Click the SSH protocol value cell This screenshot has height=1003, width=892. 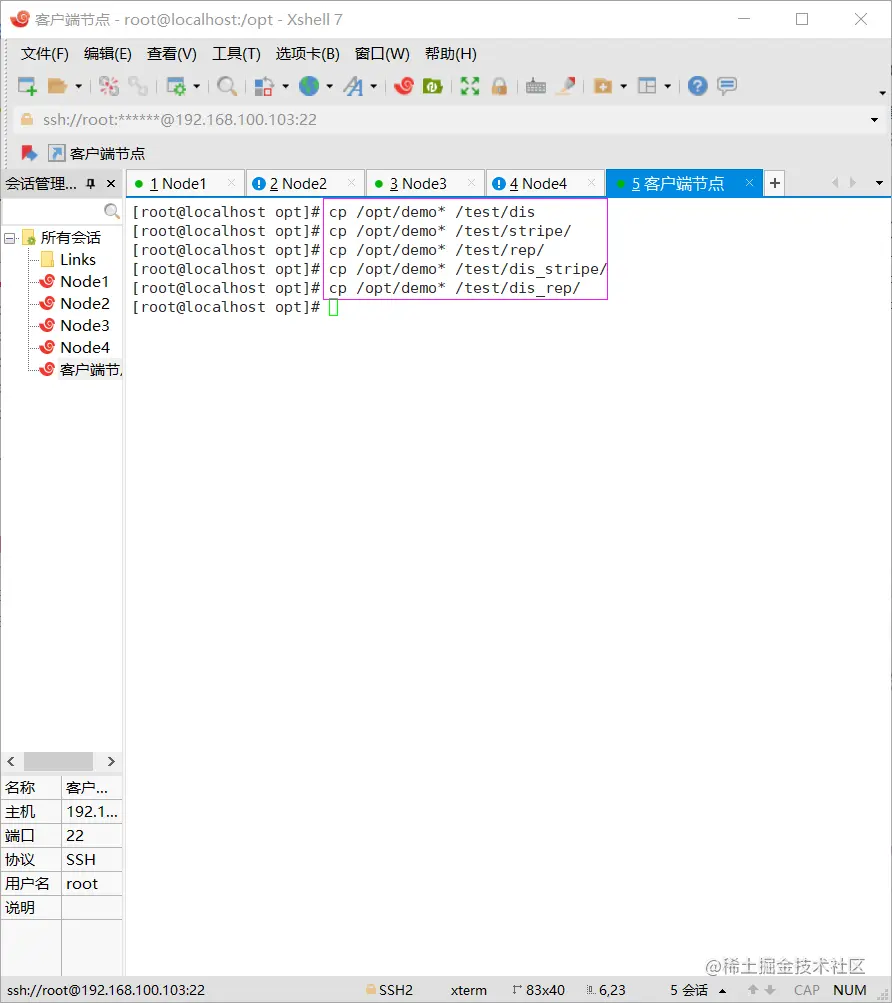tap(92, 860)
